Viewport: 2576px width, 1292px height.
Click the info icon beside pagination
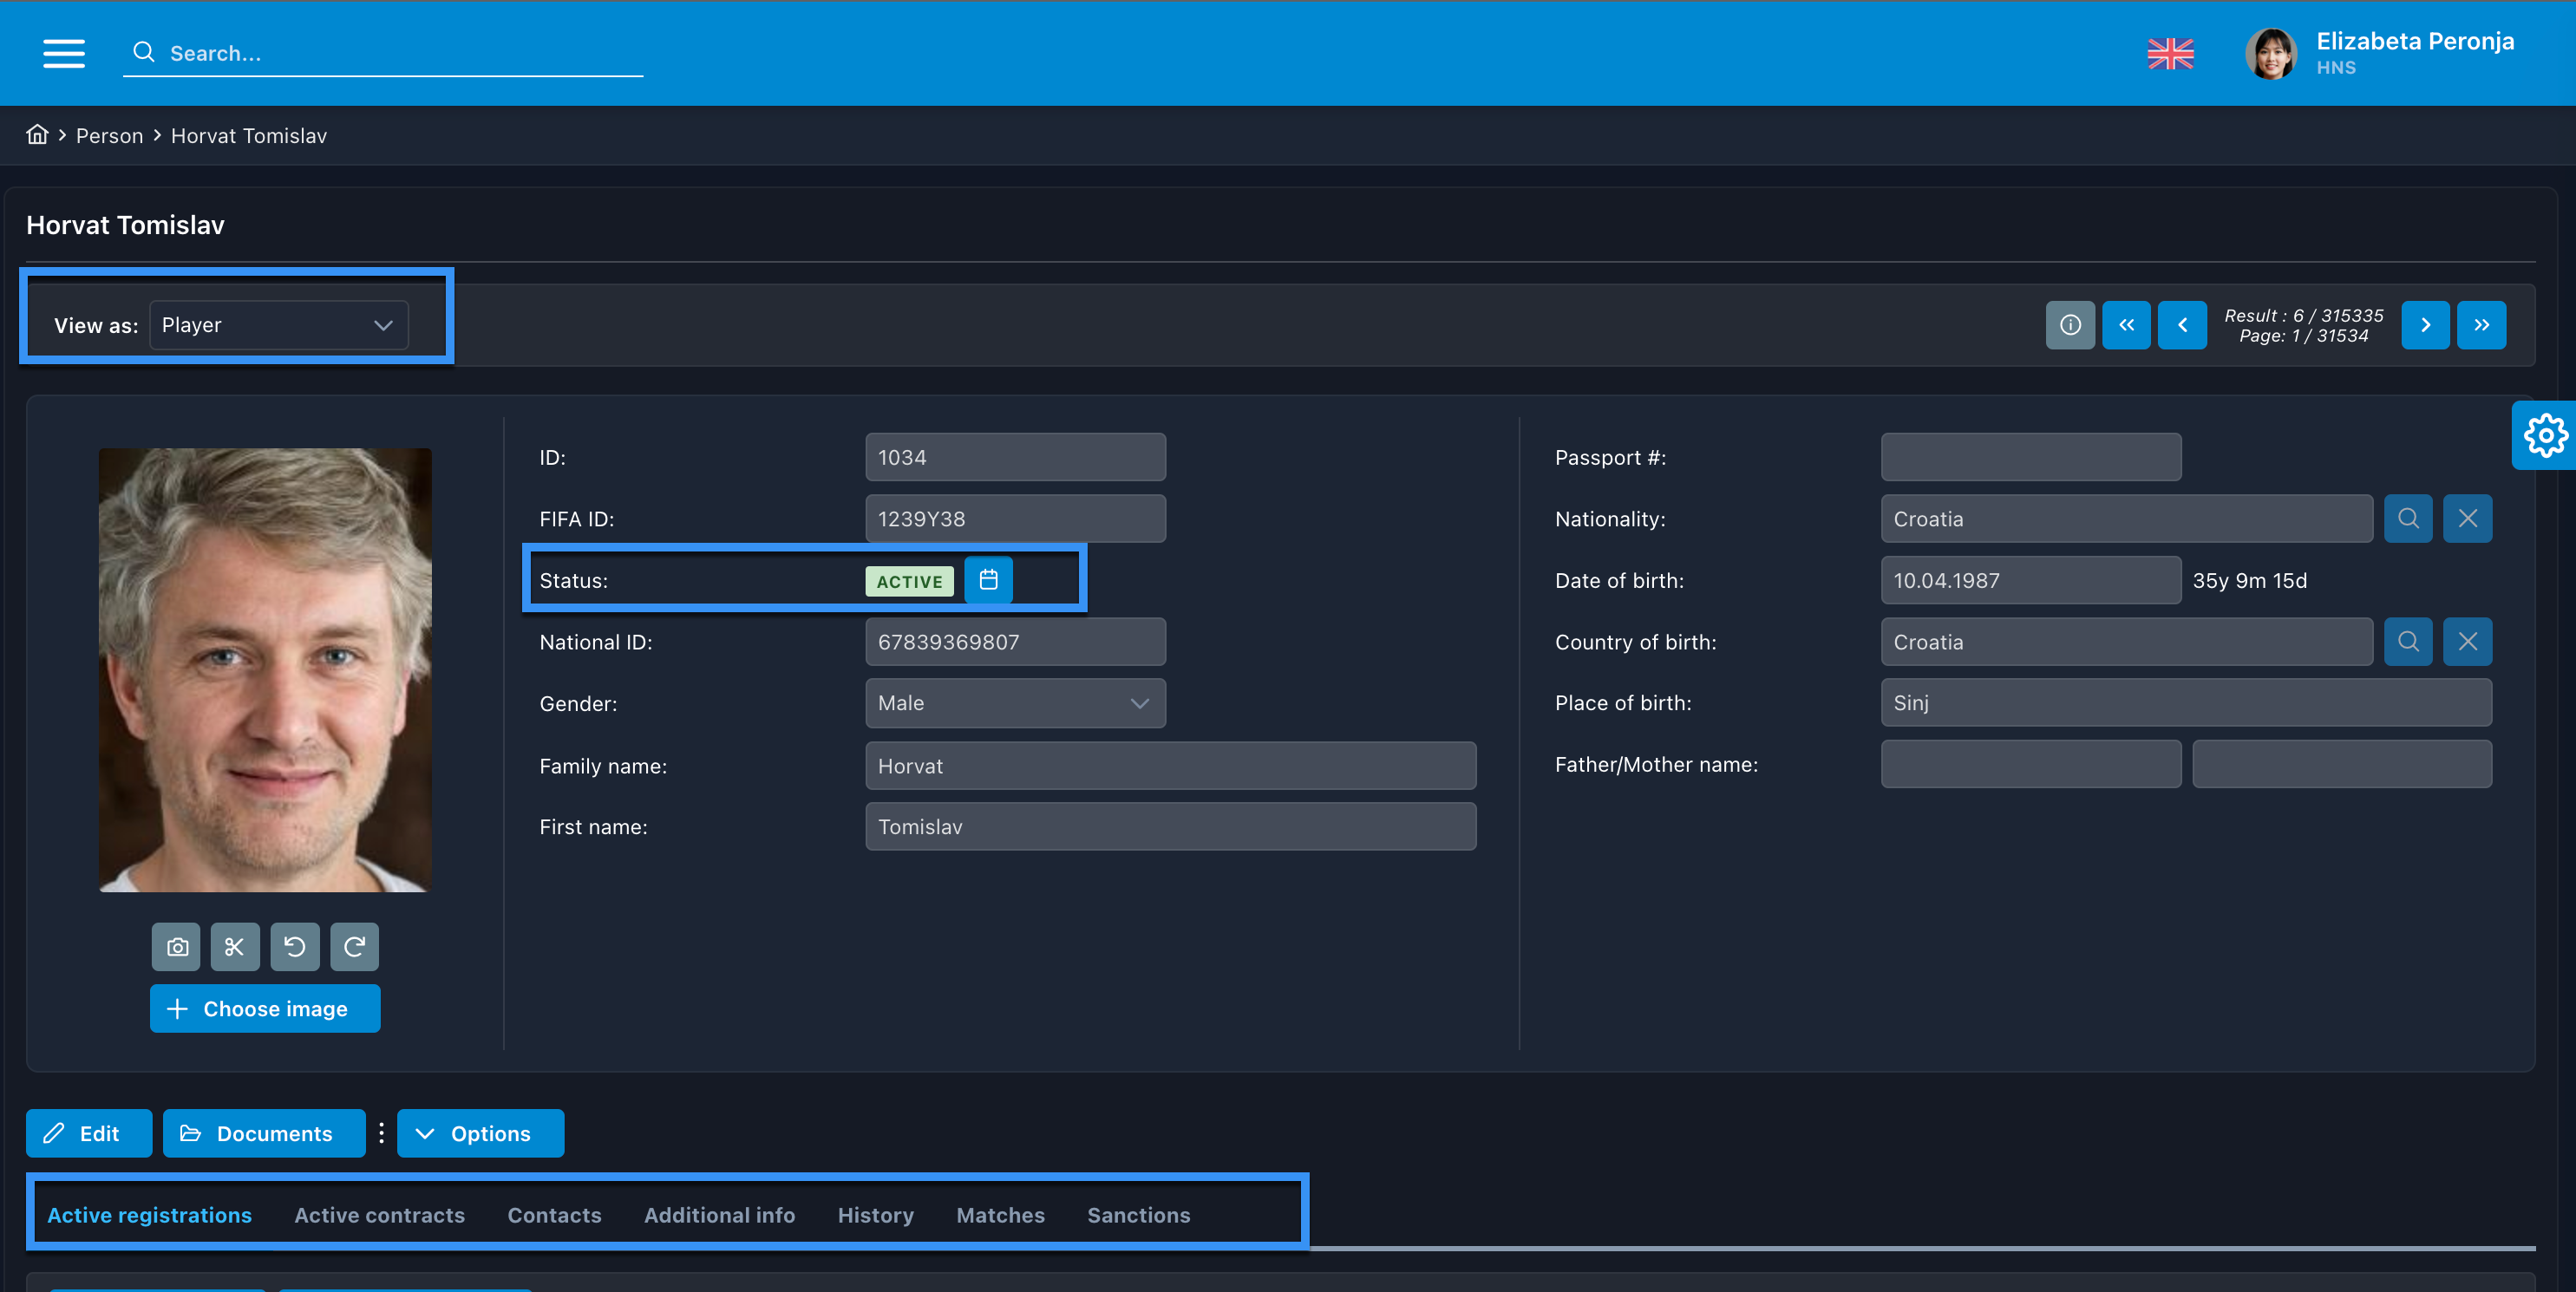click(x=2070, y=325)
